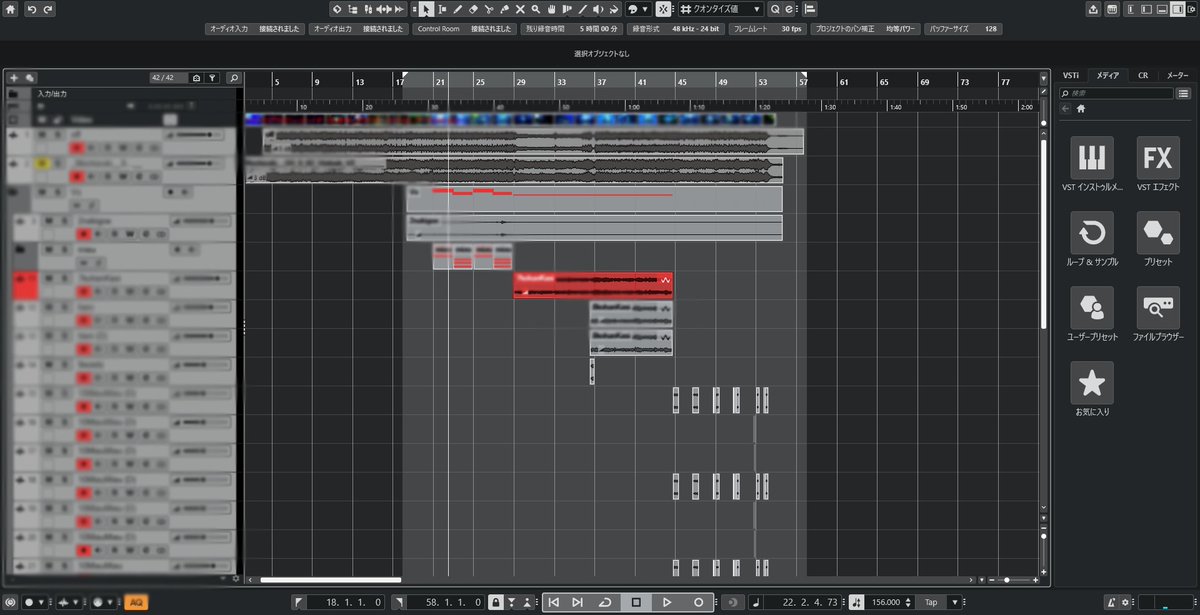Open the color tool dropdown arrow
Screen dimensions: 1200x615
[645, 9]
